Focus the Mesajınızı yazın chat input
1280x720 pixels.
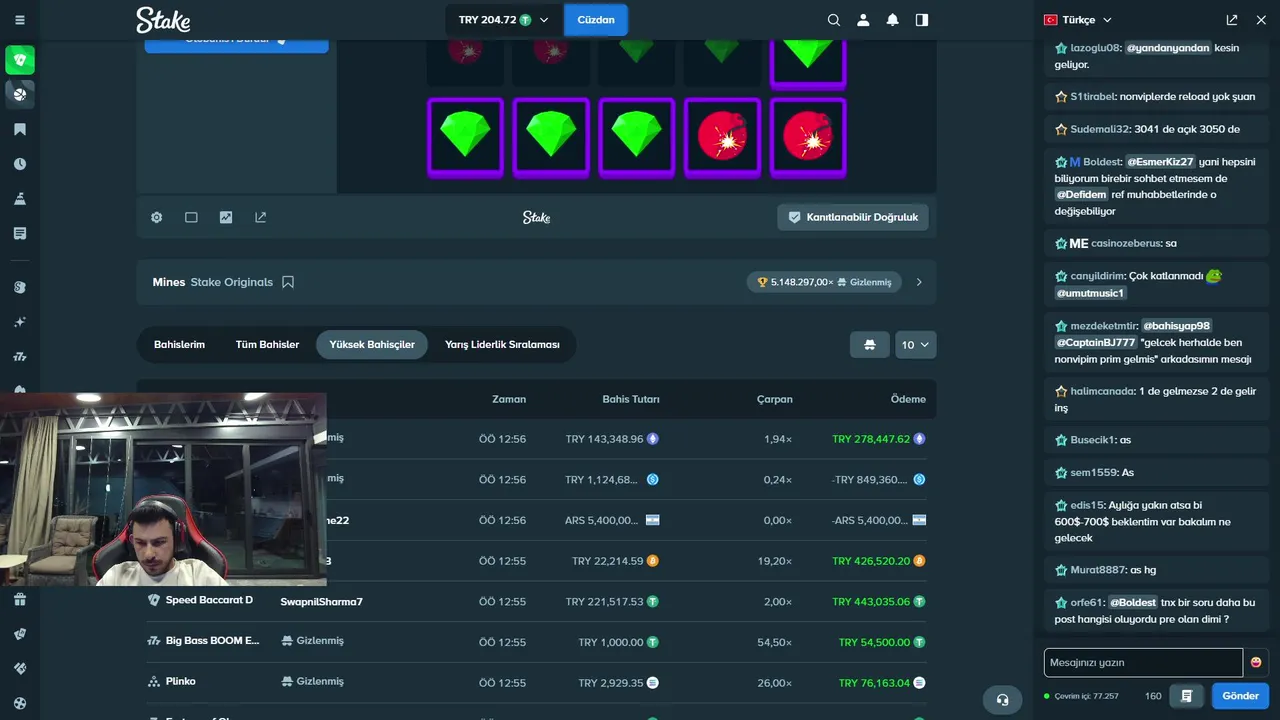pos(1143,662)
